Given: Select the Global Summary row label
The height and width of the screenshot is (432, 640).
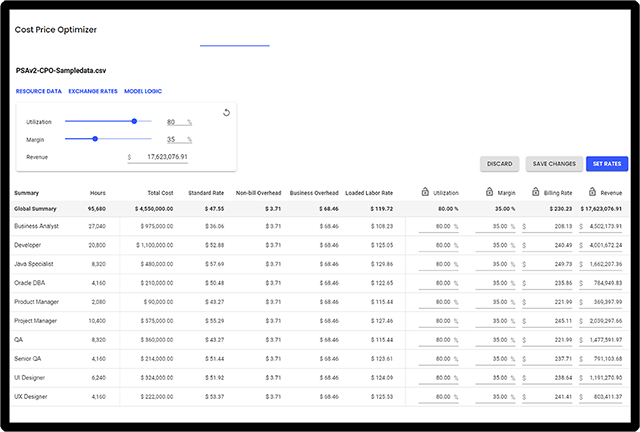Looking at the screenshot, I should point(35,209).
